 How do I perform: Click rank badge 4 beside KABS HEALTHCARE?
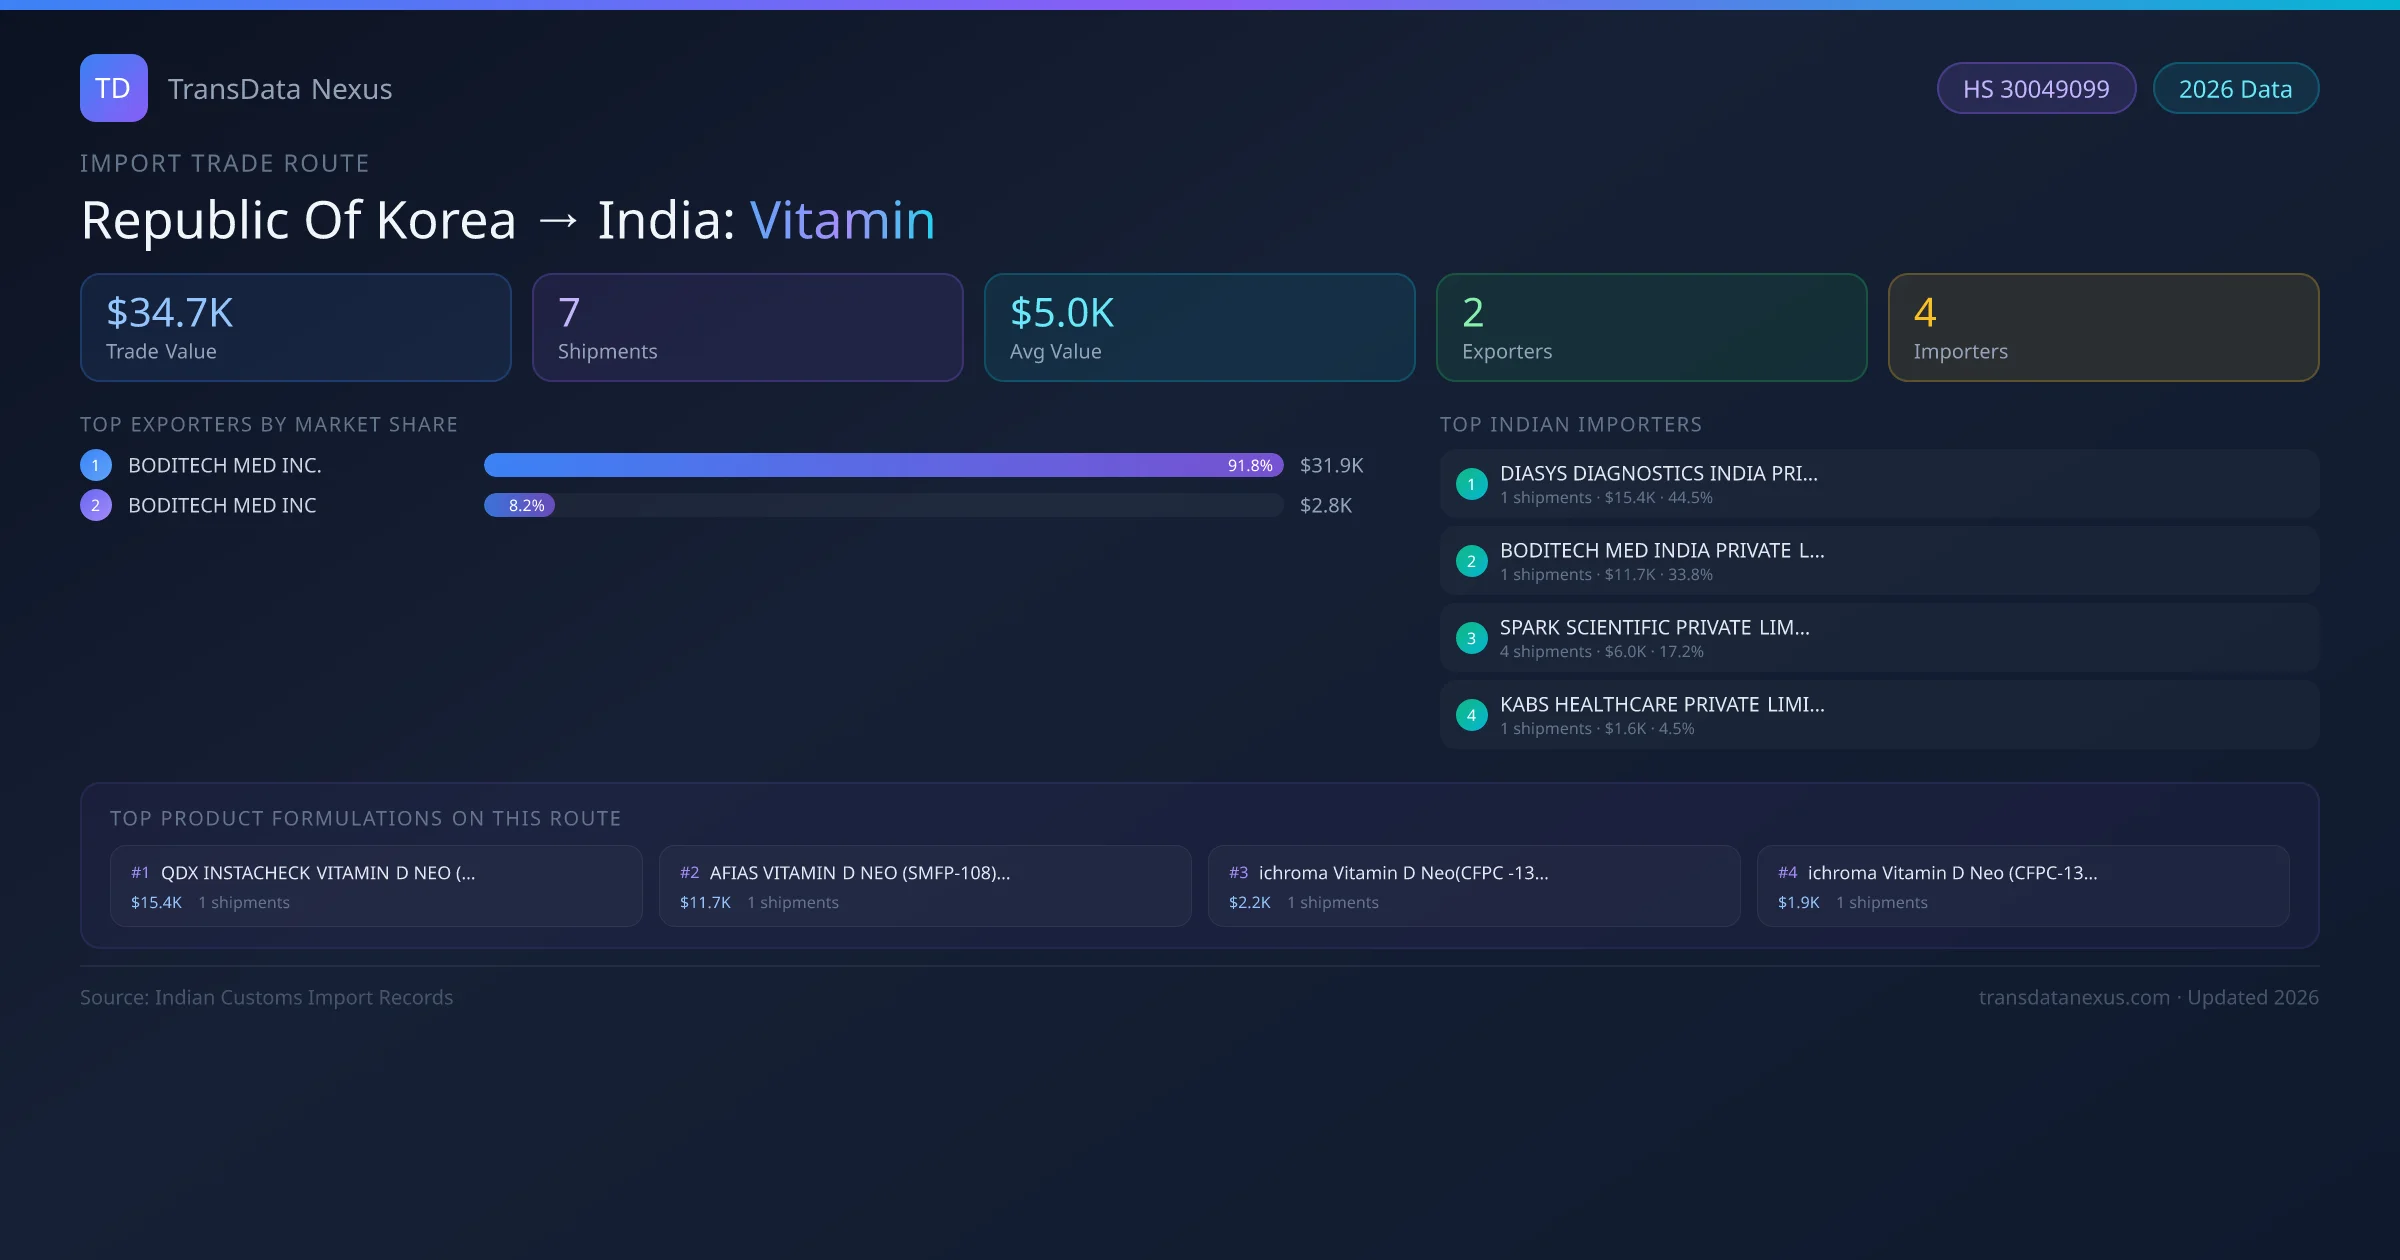(1471, 714)
